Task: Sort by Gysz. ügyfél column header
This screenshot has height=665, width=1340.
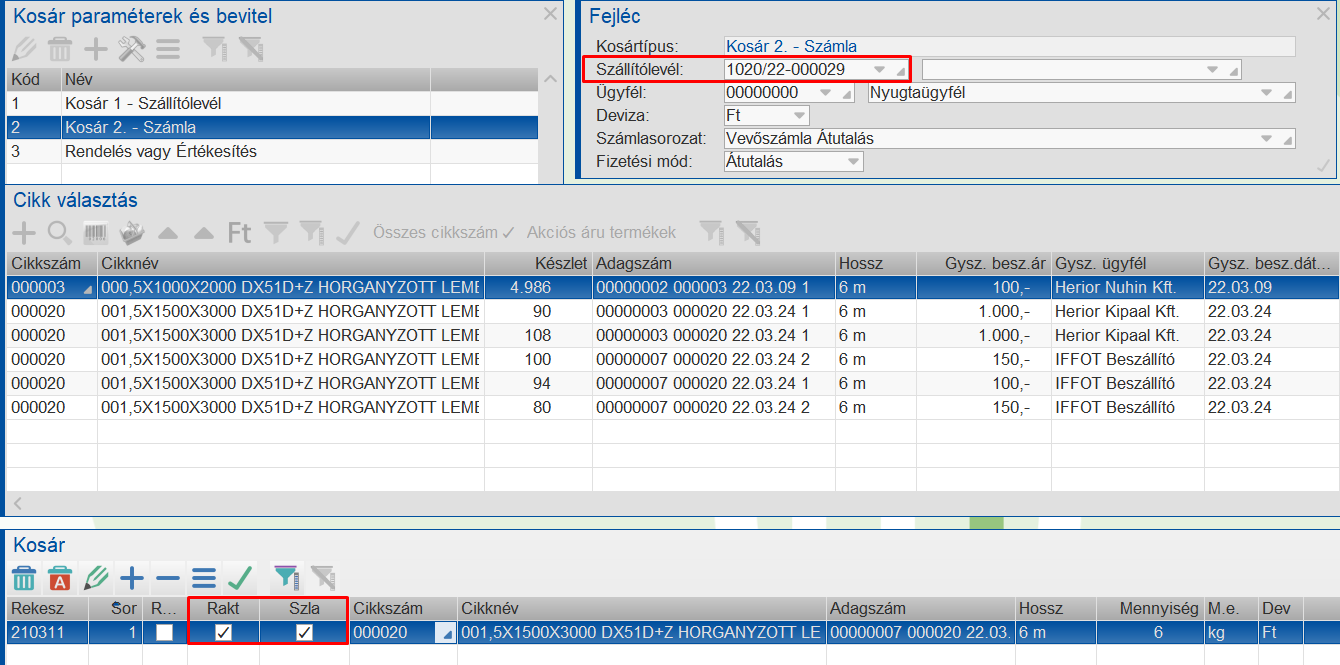Action: coord(1128,263)
